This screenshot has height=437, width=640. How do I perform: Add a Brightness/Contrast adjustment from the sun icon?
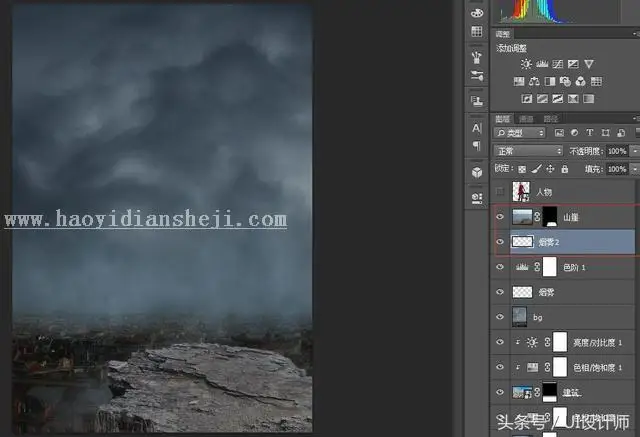click(526, 64)
